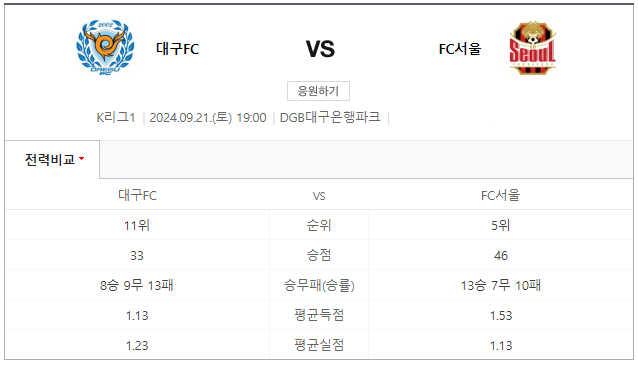Screen dimensions: 638x365
Task: Select the 승점 row label
Action: (319, 255)
